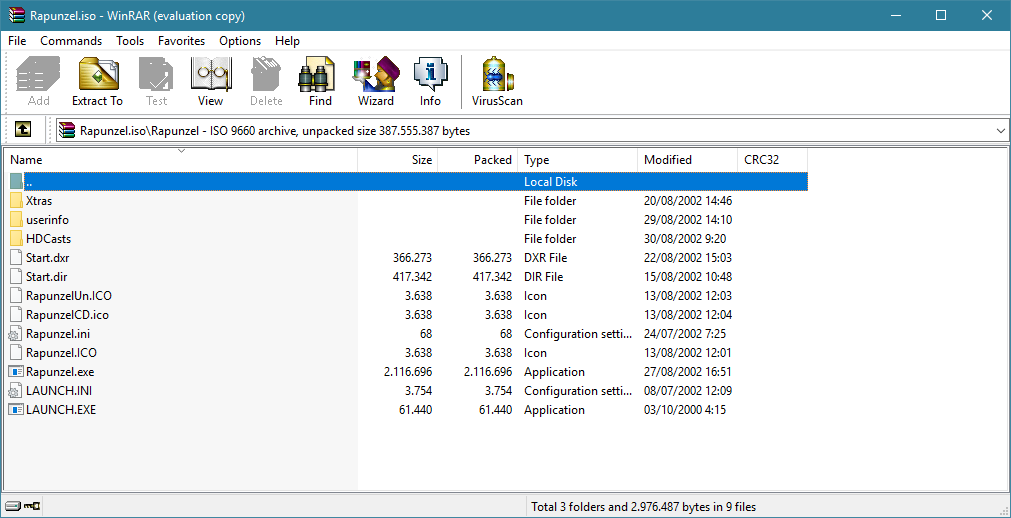Image resolution: width=1011 pixels, height=518 pixels.
Task: Sort by Name column header
Action: [x=181, y=159]
